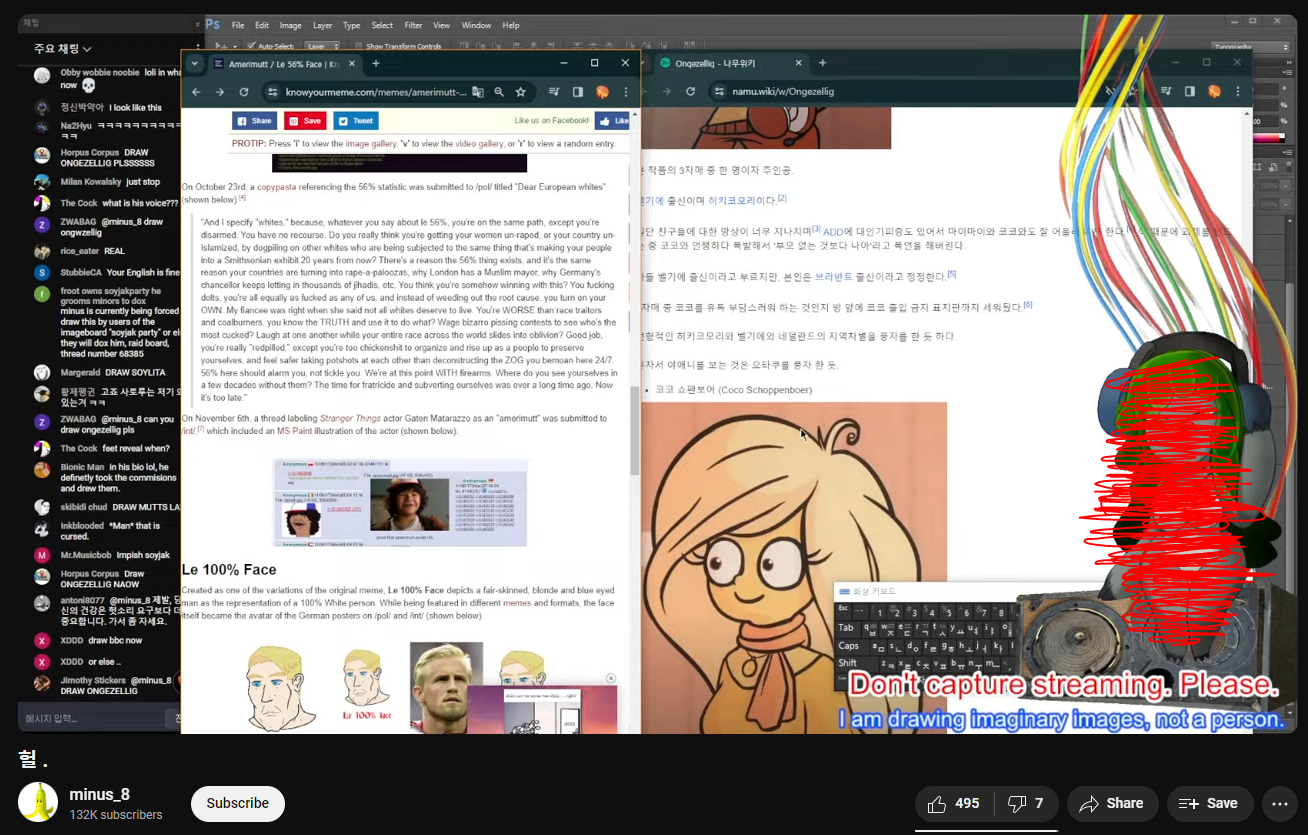Bookmark the knowyourmeme page with the star

(521, 92)
